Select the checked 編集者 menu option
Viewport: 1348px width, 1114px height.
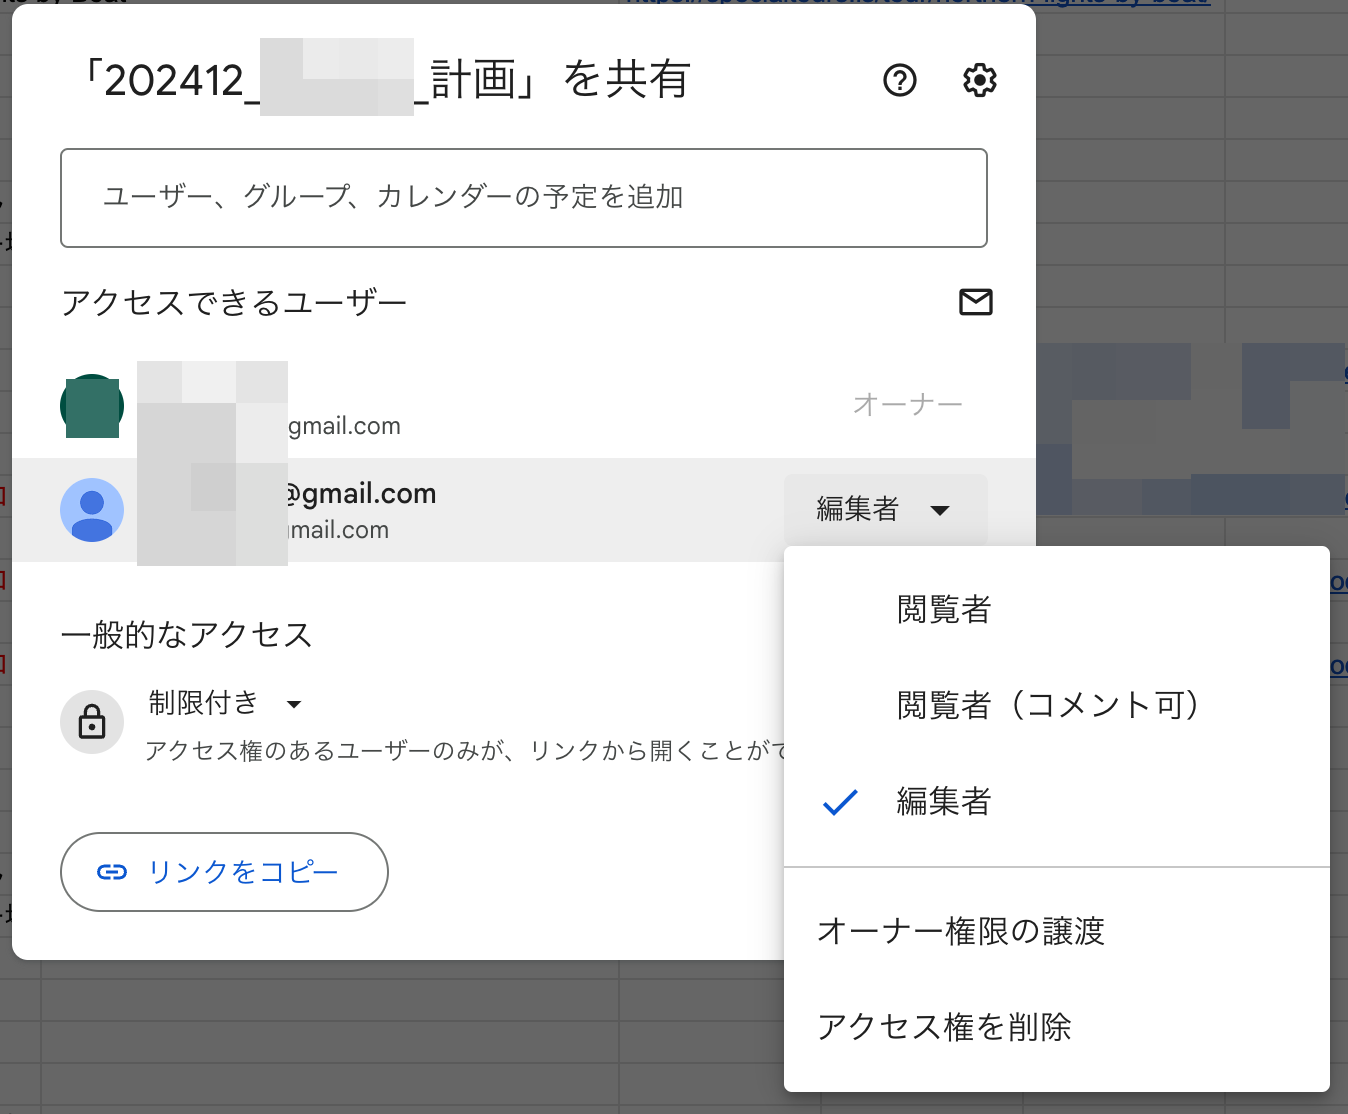[x=943, y=802]
